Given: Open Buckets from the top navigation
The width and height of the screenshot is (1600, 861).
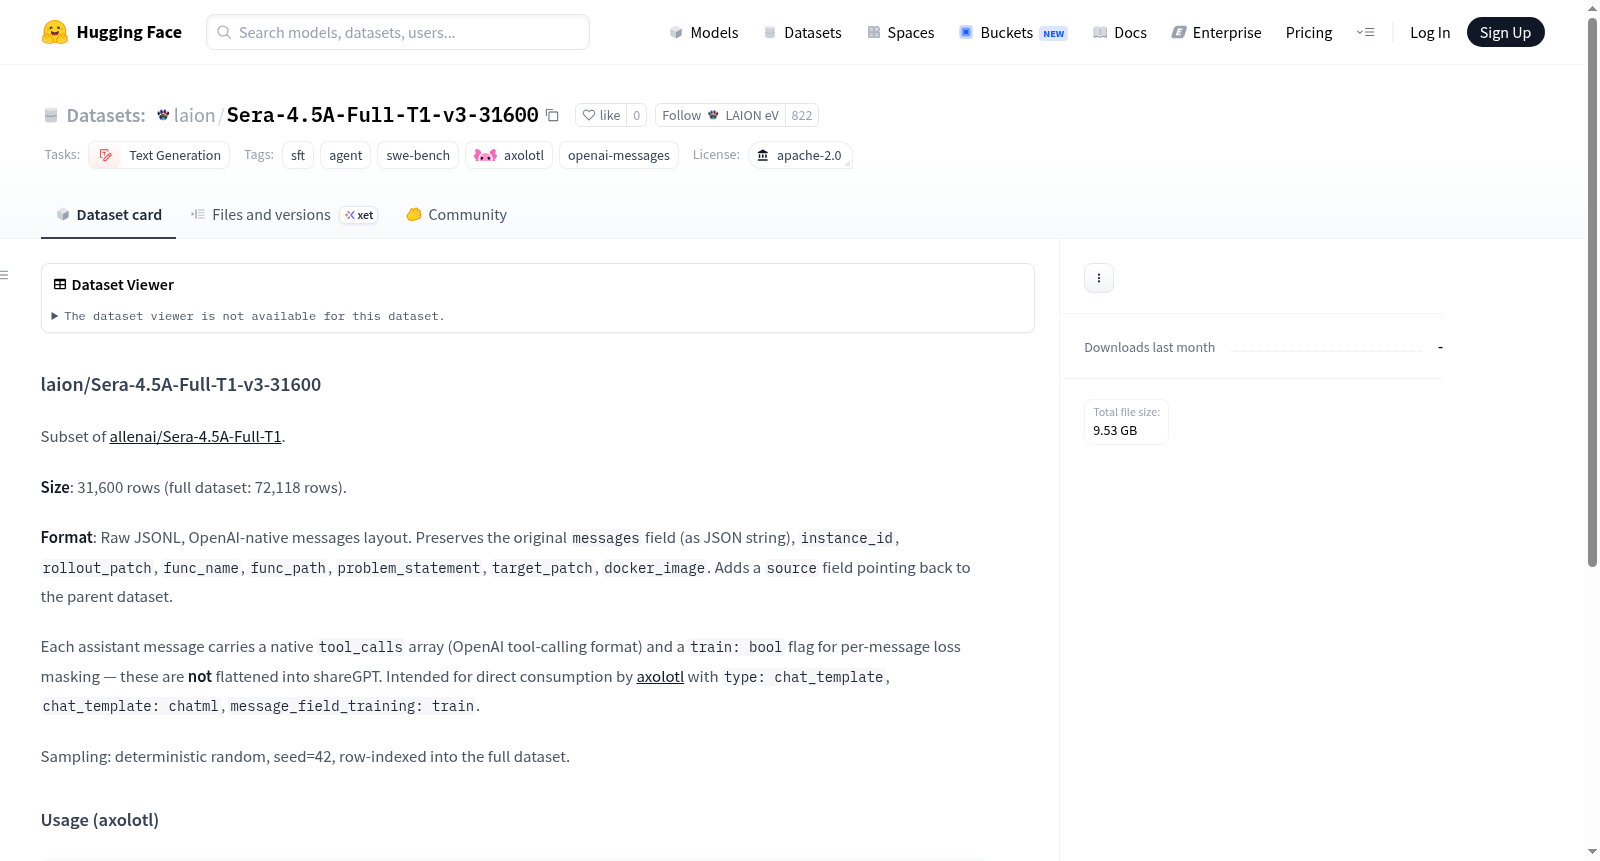Looking at the screenshot, I should (x=1013, y=32).
